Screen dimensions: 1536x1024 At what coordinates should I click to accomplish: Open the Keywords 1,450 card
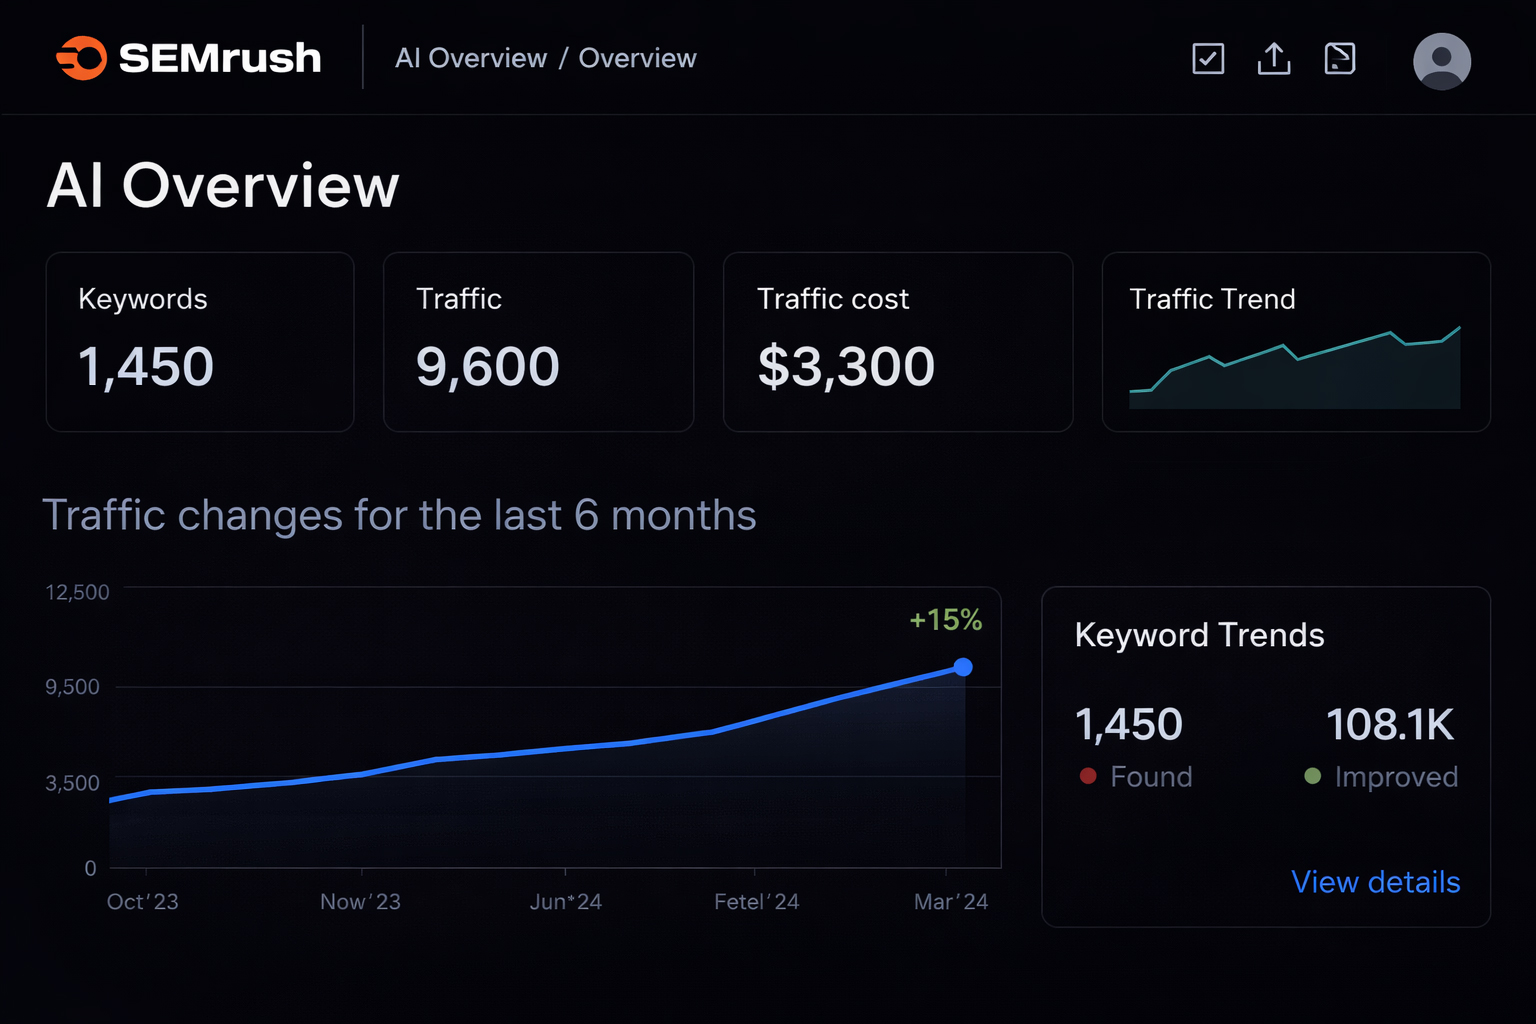tap(200, 342)
